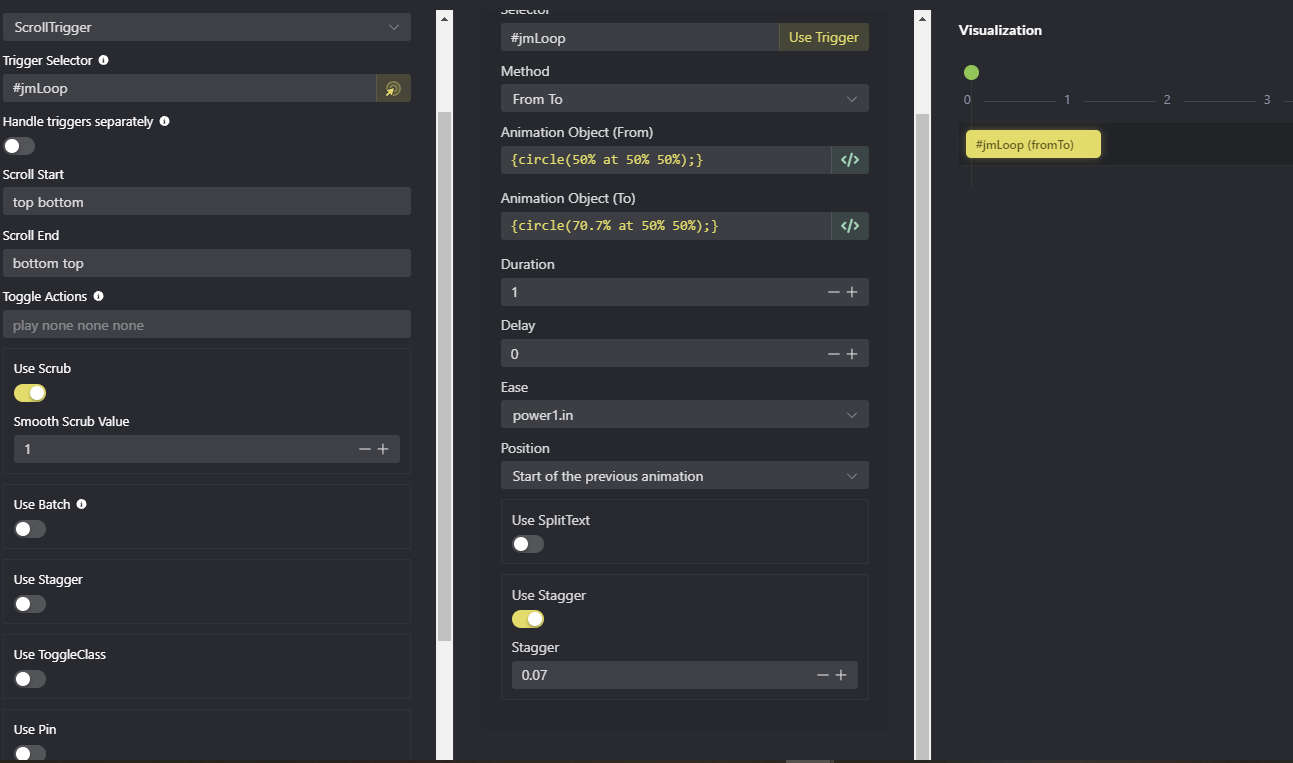Viewport: 1293px width, 763px height.
Task: Expand the Method dropdown showing From To
Action: click(x=684, y=99)
